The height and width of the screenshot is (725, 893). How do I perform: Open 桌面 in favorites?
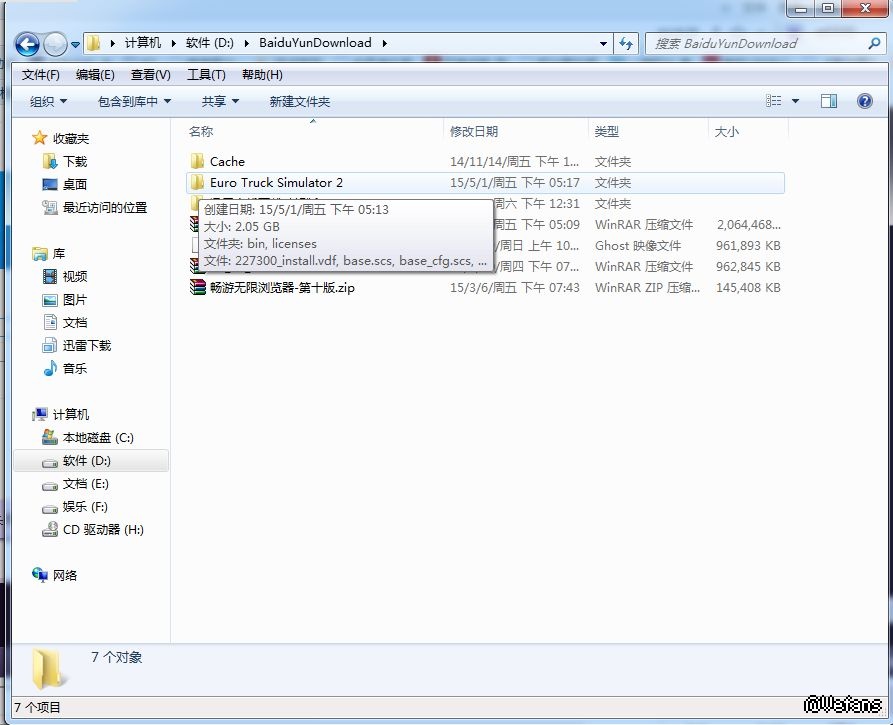point(75,185)
